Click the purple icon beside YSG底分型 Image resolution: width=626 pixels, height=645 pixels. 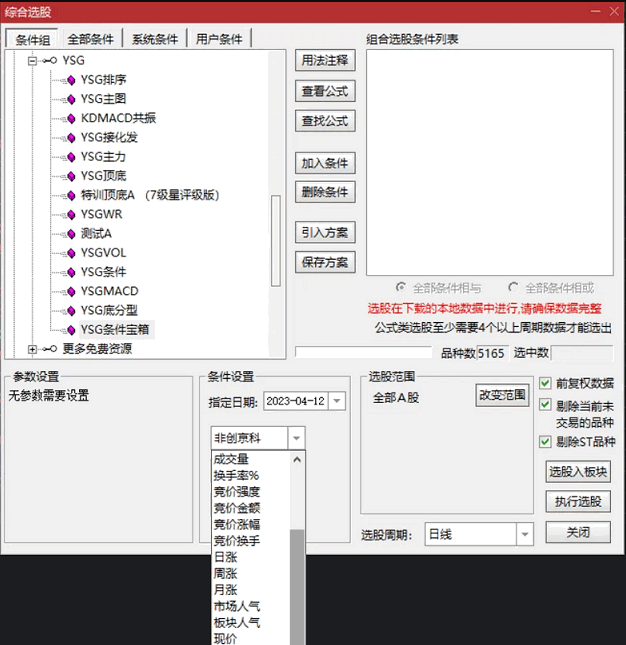click(x=71, y=311)
